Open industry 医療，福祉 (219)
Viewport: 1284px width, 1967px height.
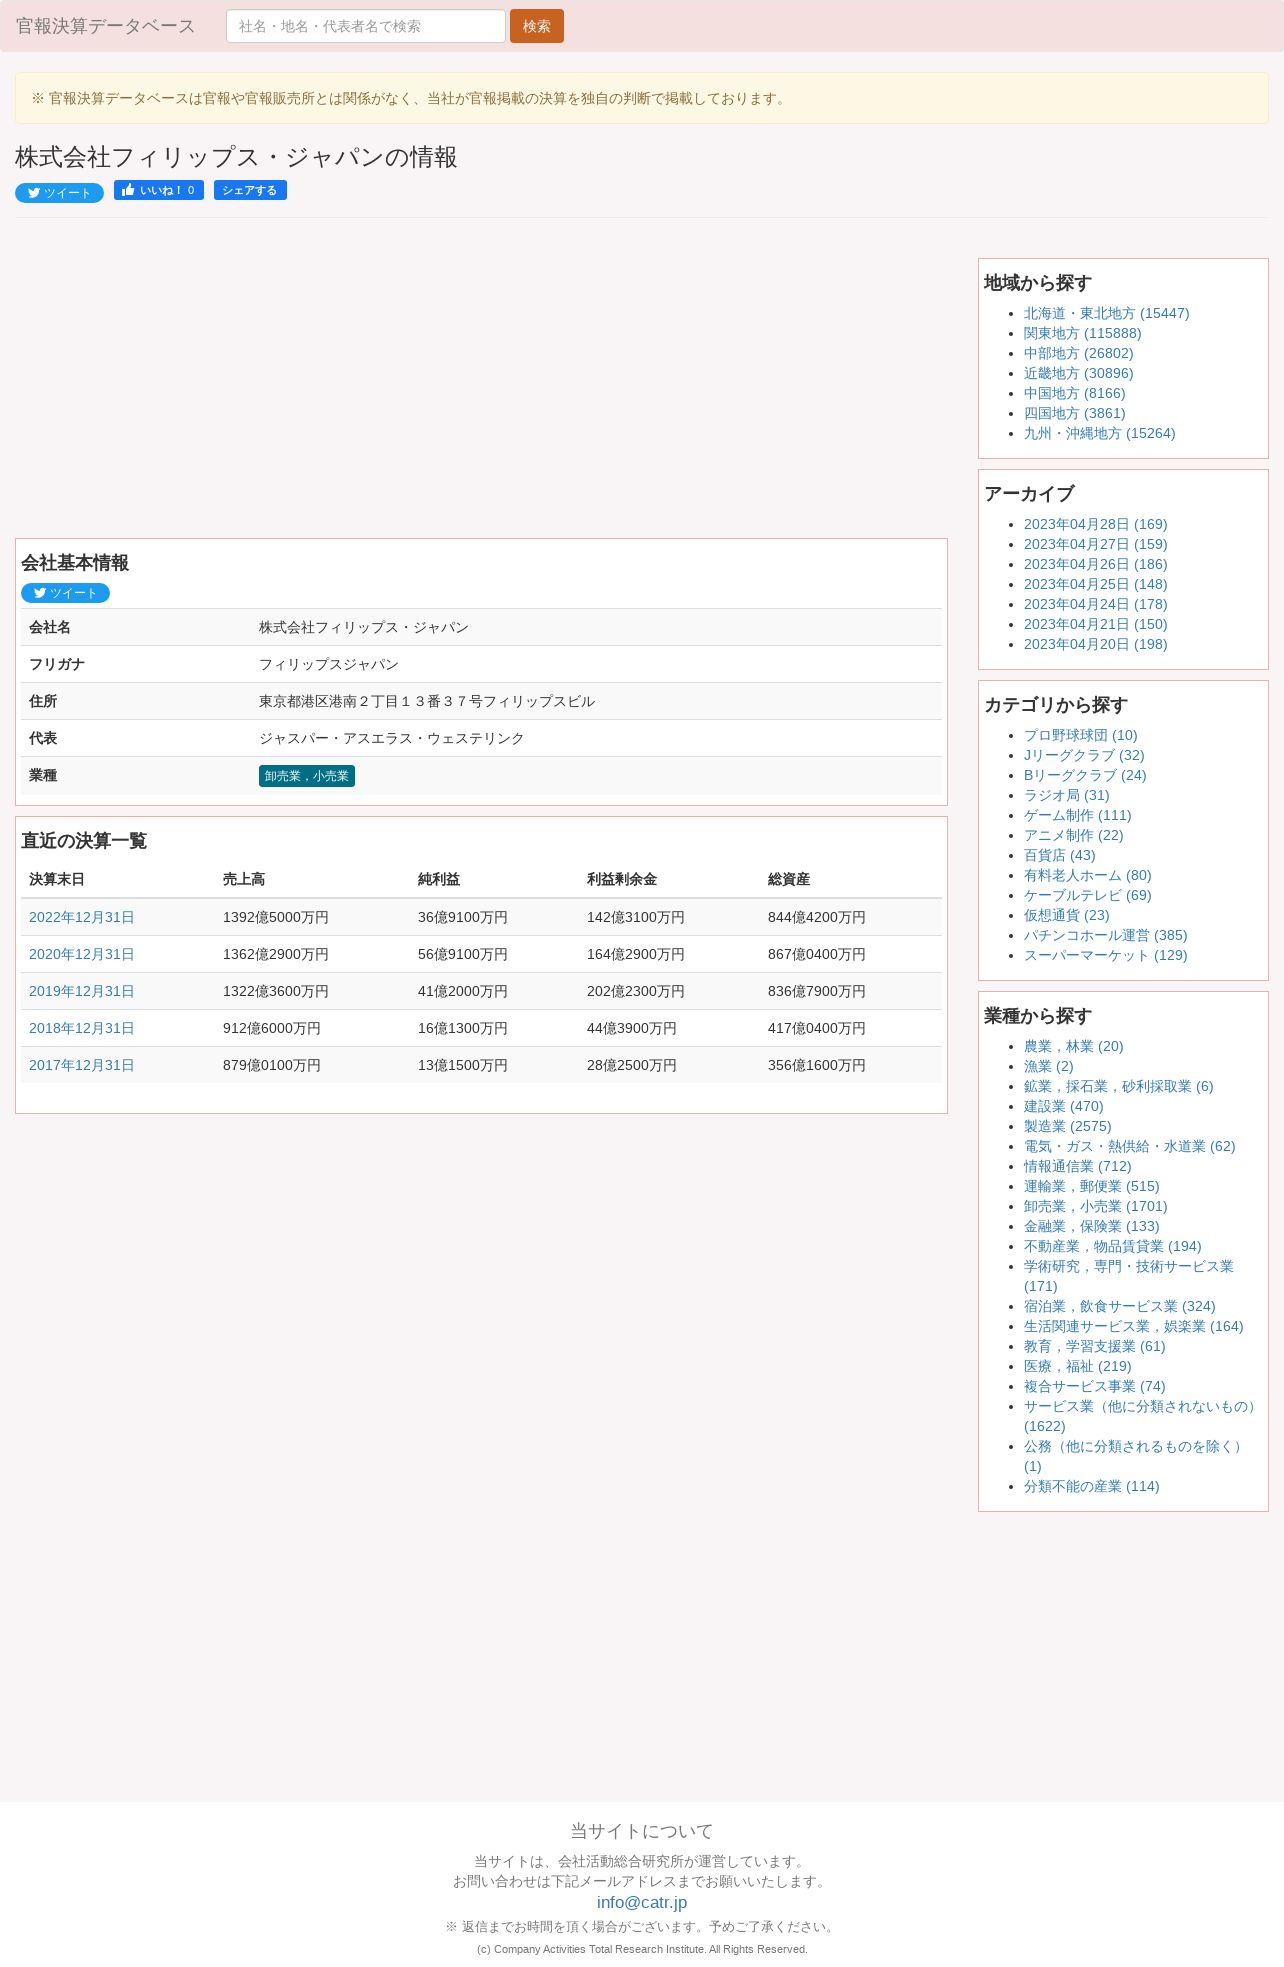click(1077, 1366)
